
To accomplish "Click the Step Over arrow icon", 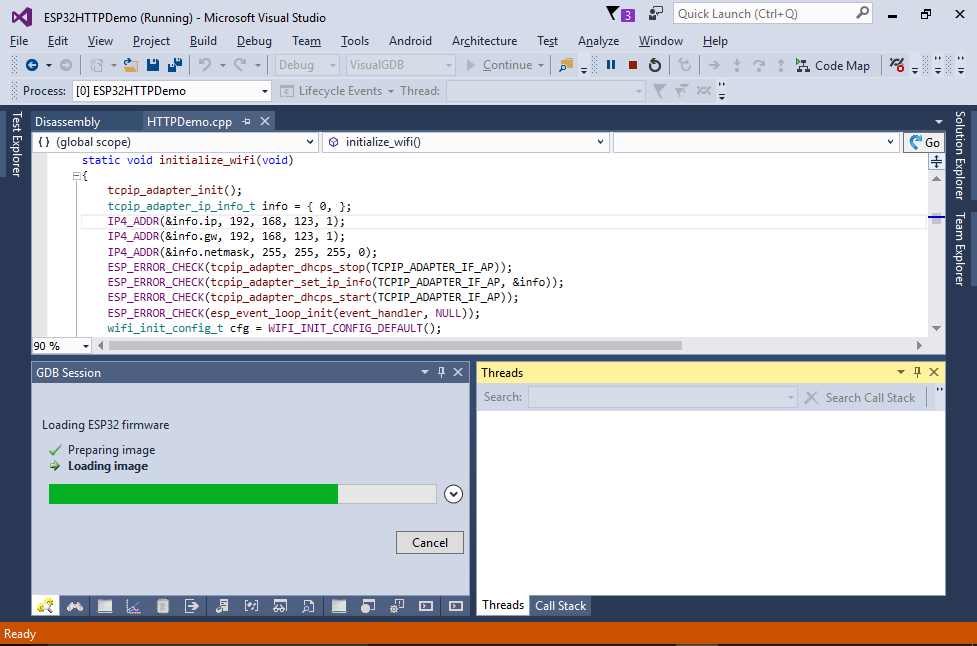I will tap(758, 65).
